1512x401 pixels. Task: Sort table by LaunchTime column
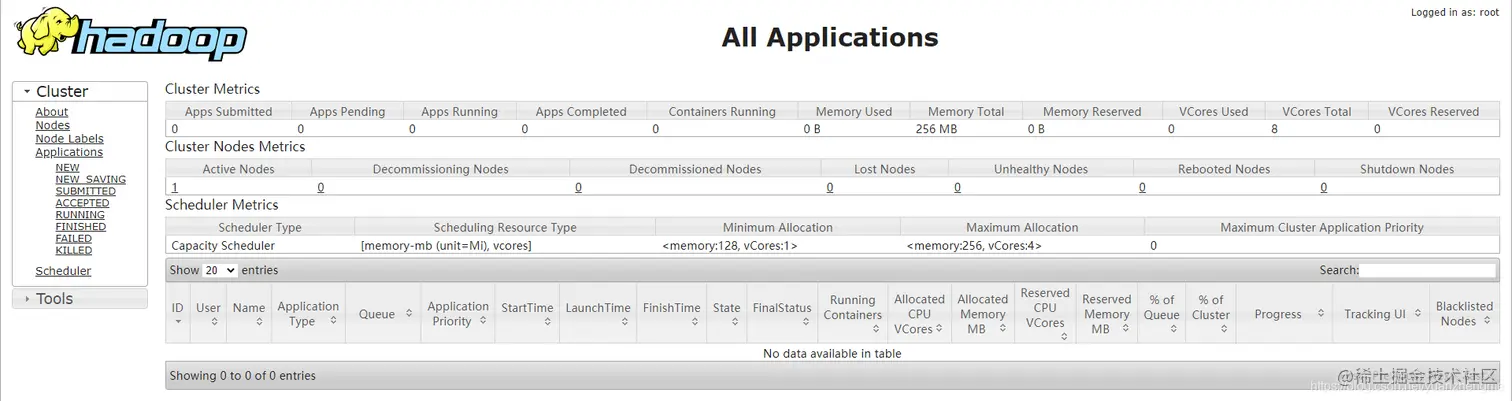pos(598,313)
